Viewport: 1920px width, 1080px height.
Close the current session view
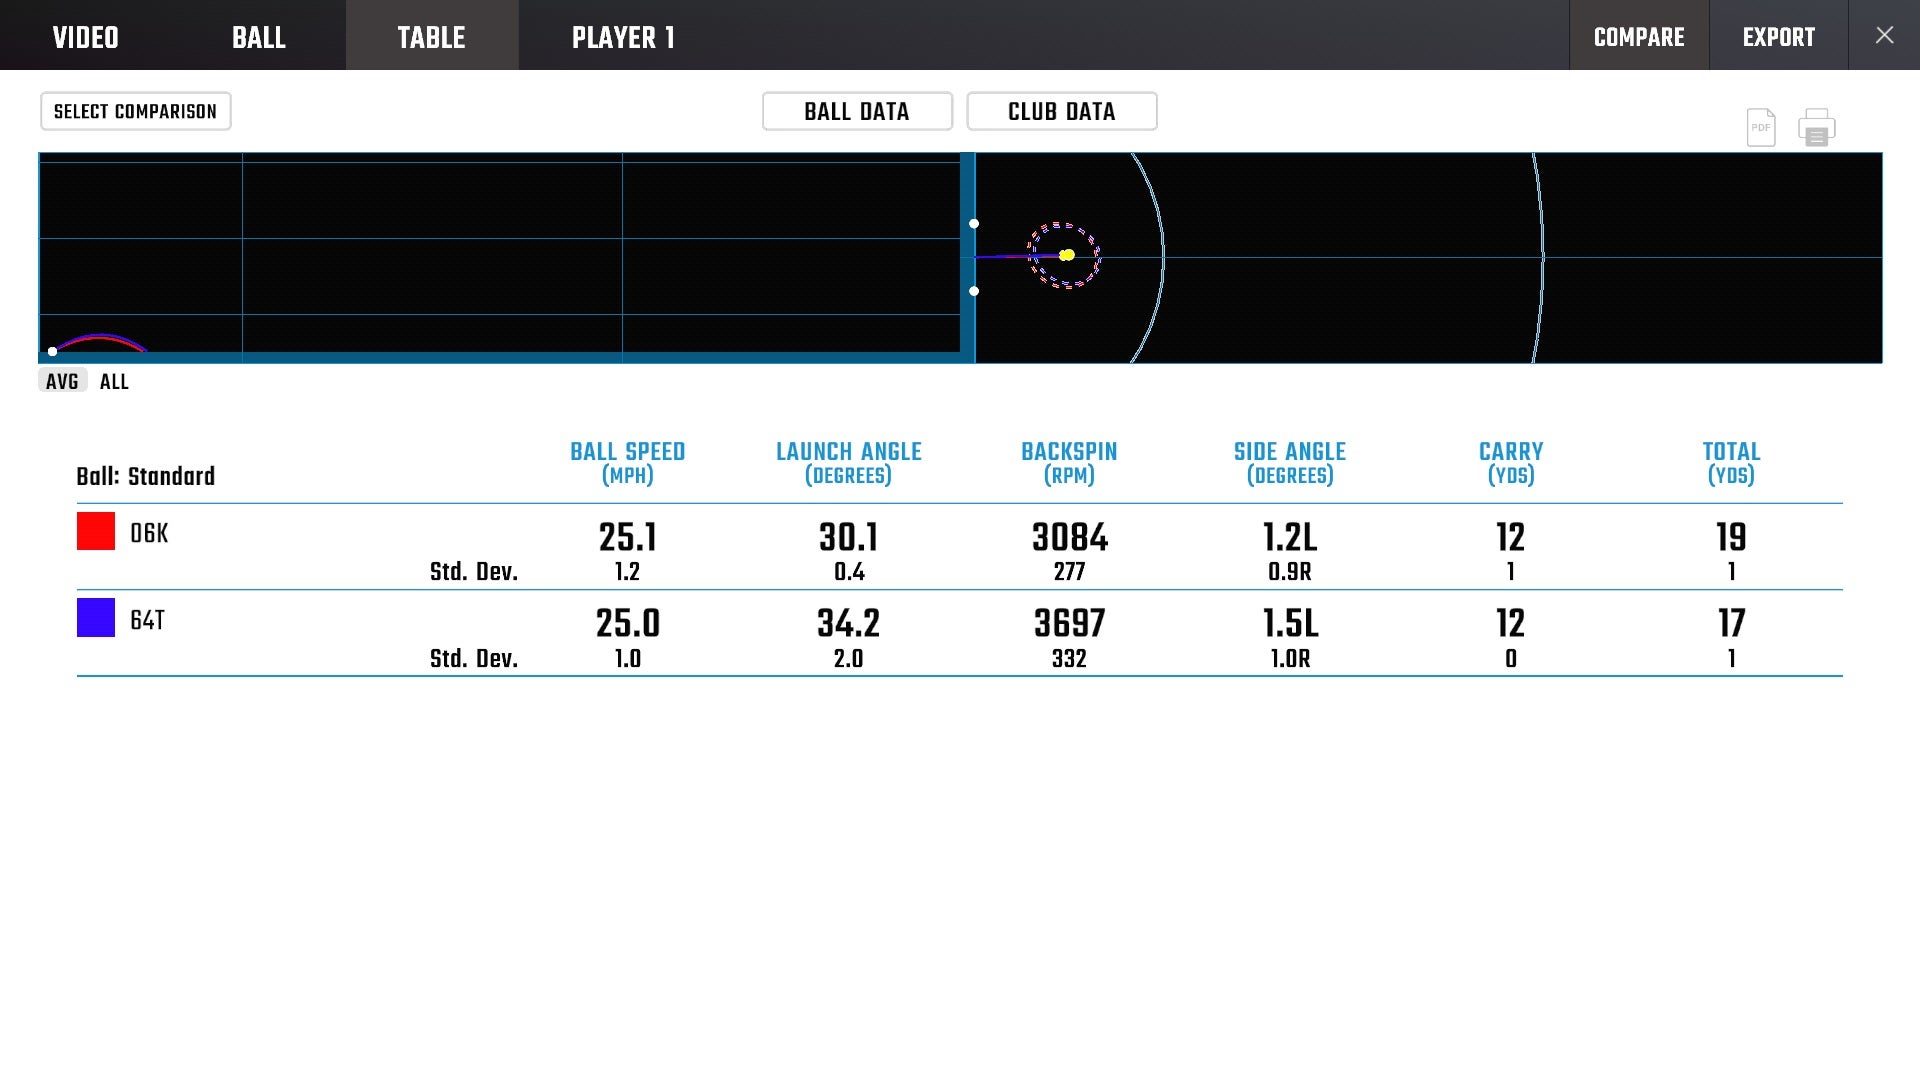[x=1885, y=35]
